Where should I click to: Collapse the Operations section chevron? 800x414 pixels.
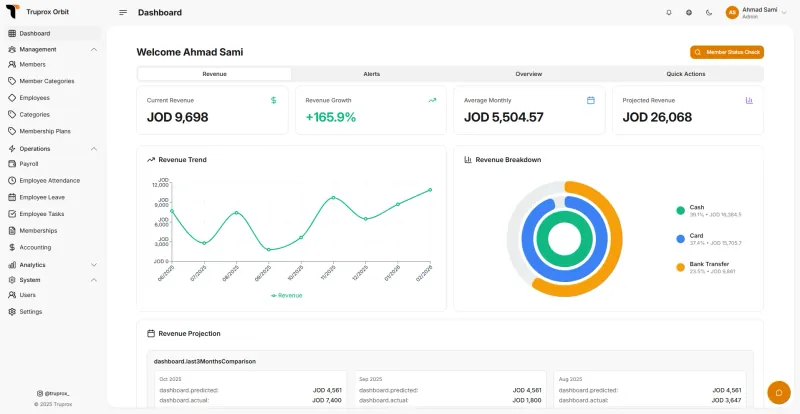tap(94, 149)
